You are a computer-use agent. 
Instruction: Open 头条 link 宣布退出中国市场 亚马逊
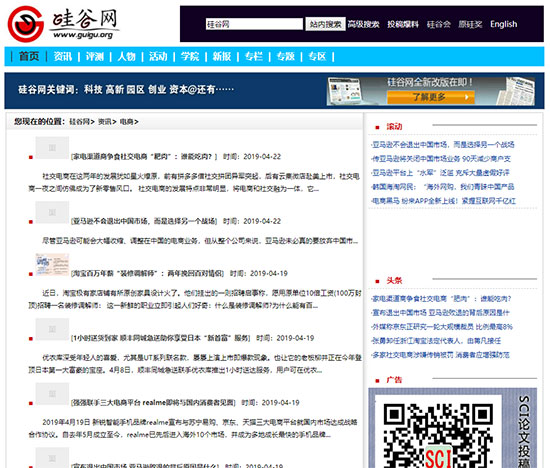tap(440, 313)
